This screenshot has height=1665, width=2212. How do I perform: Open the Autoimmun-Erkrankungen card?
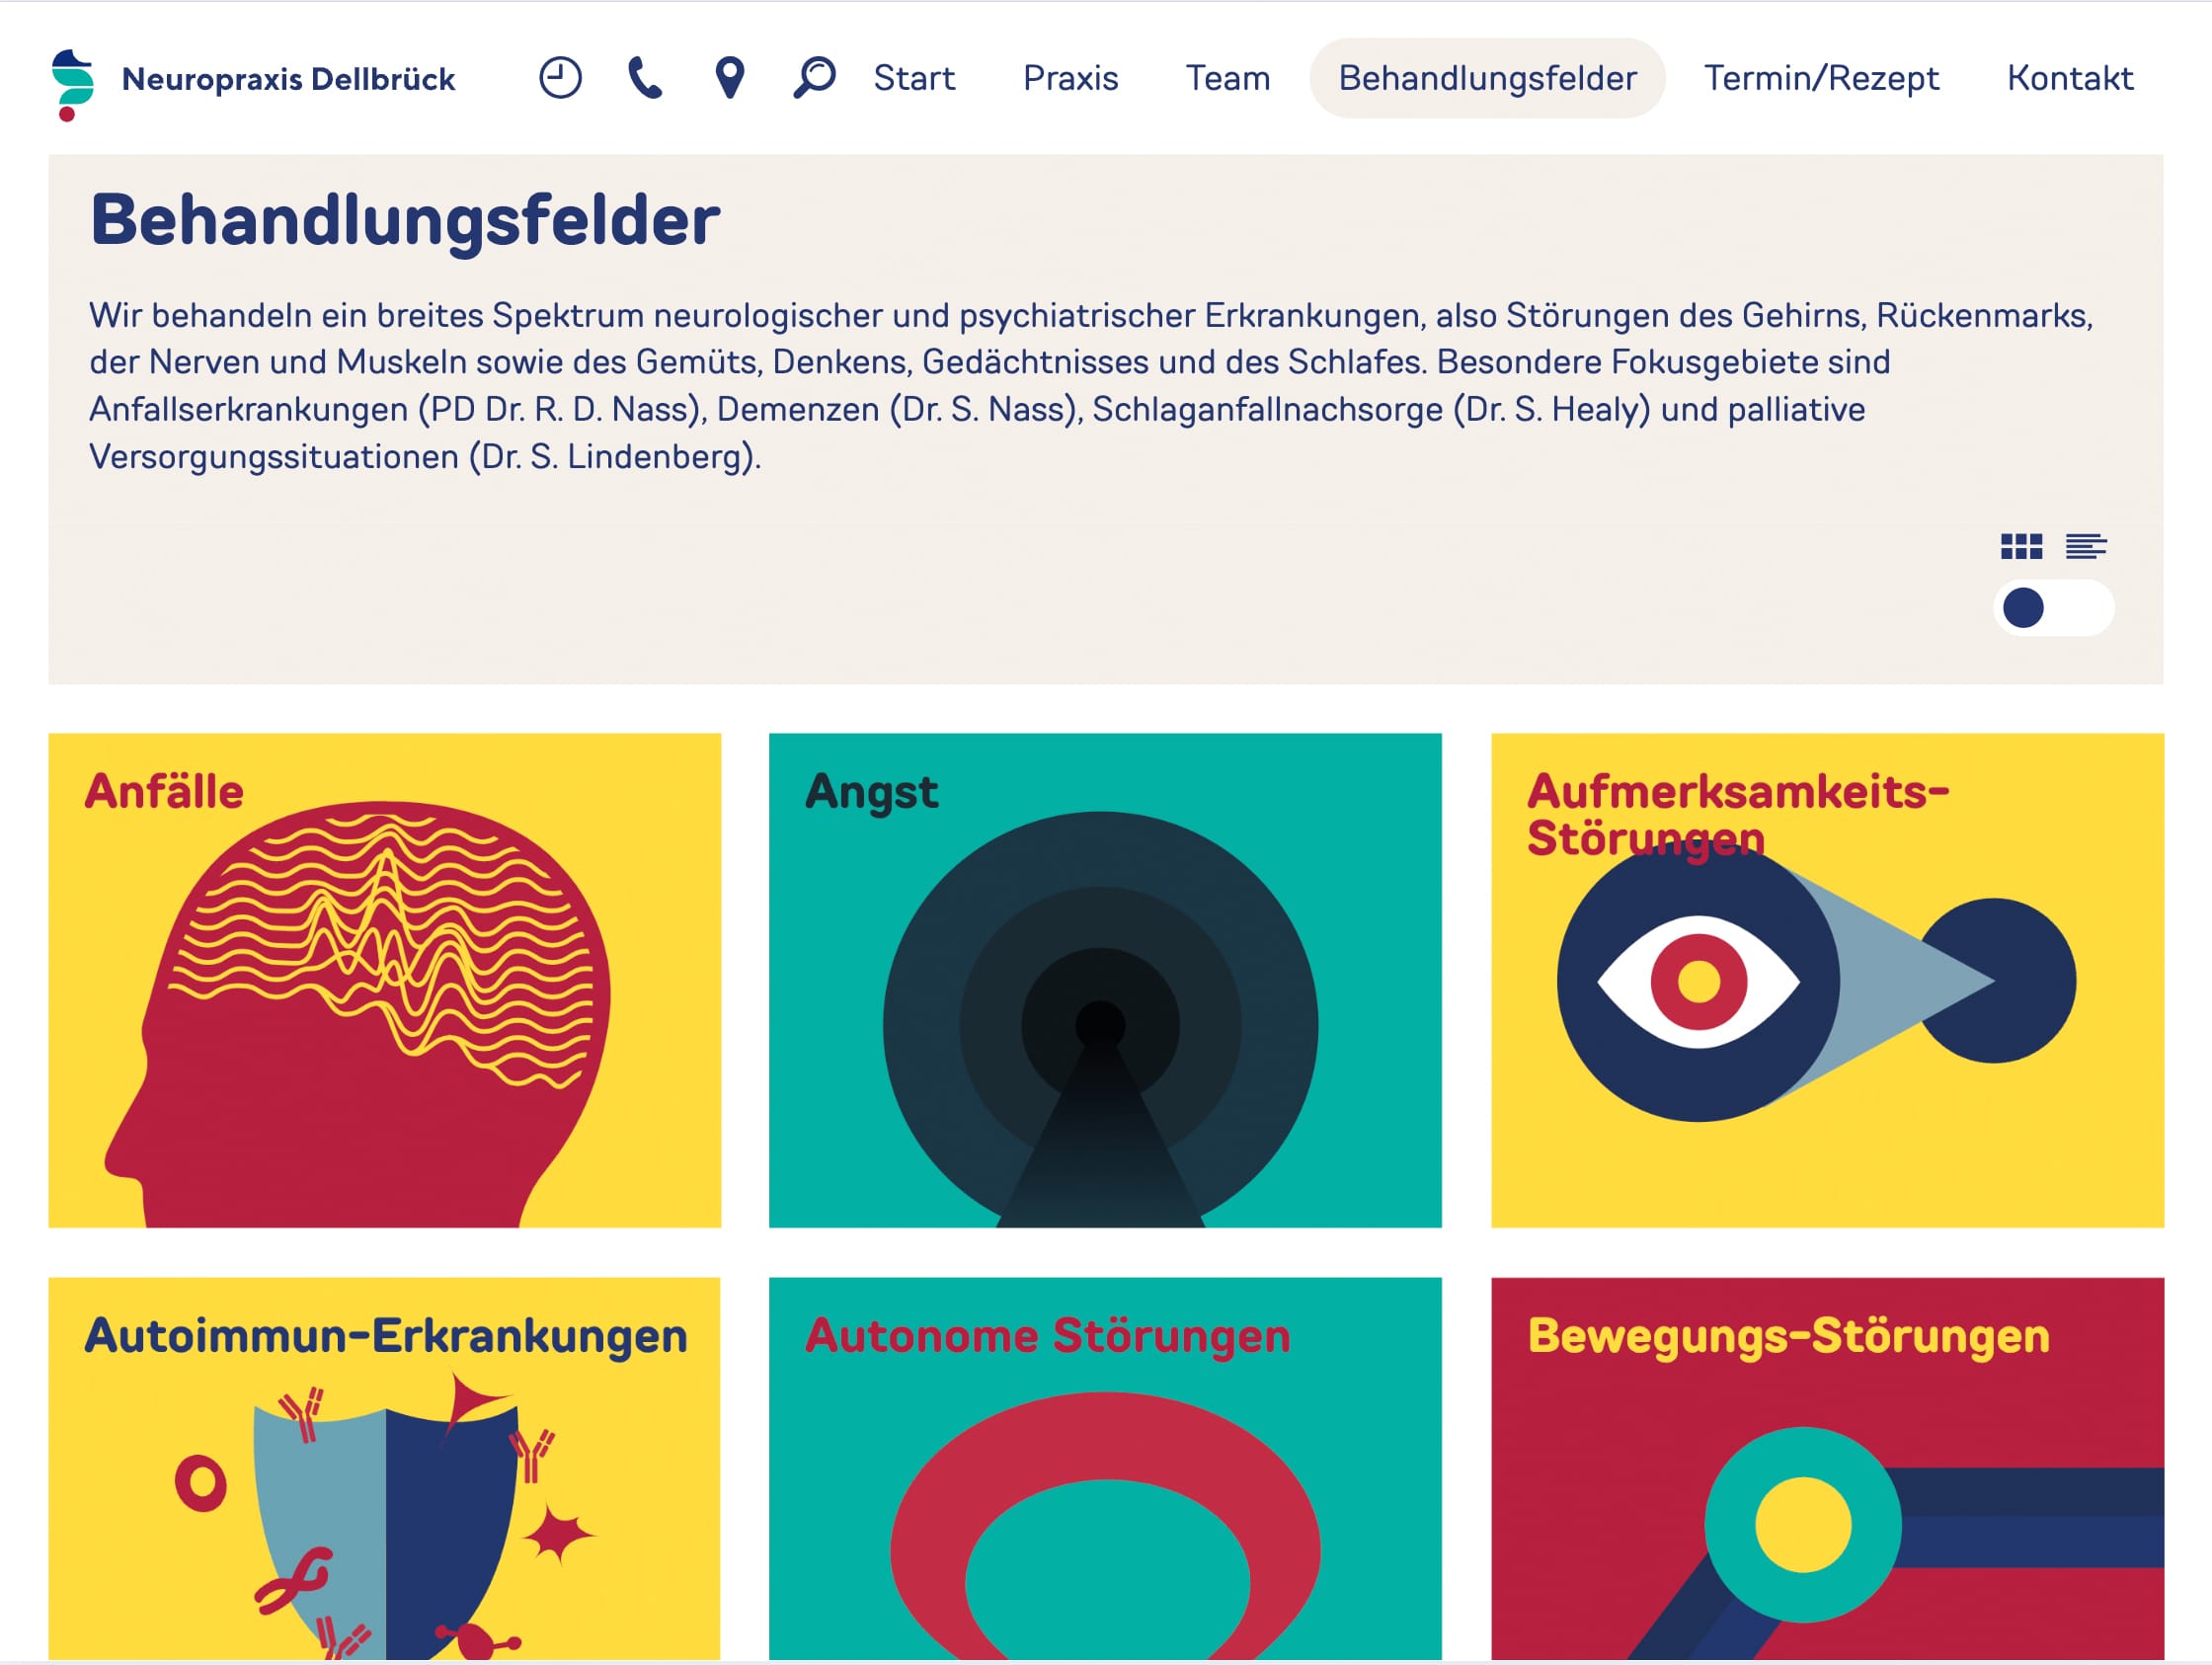coord(385,1468)
